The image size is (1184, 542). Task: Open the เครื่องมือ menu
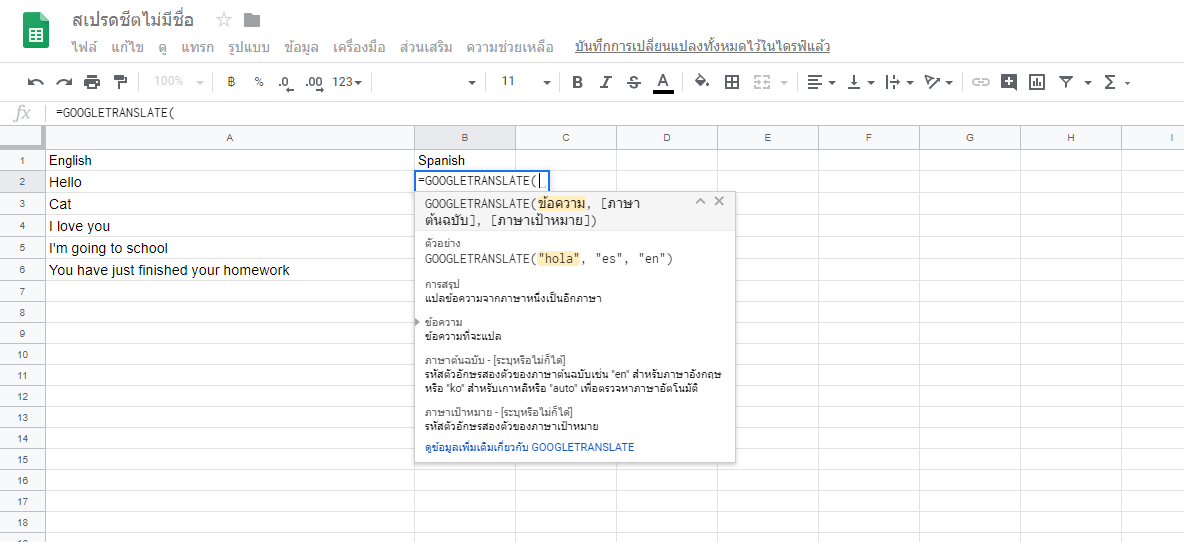pos(359,47)
